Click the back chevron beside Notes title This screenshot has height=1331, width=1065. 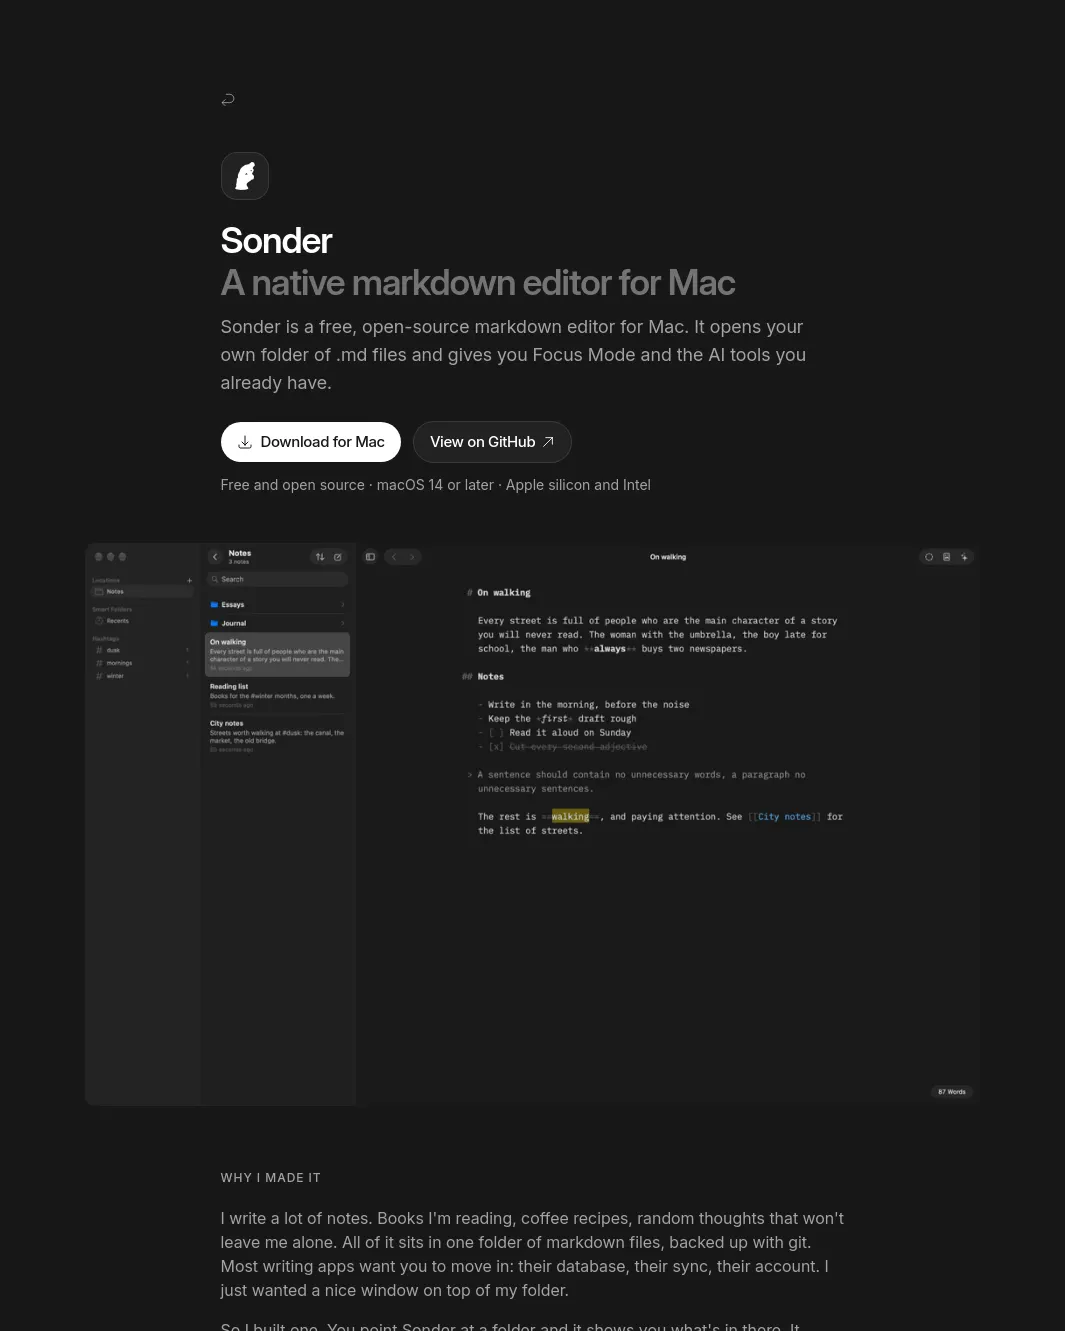pyautogui.click(x=215, y=557)
